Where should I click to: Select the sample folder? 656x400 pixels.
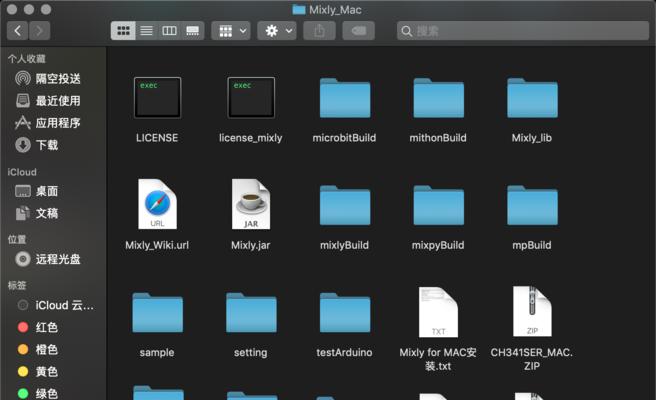157,325
